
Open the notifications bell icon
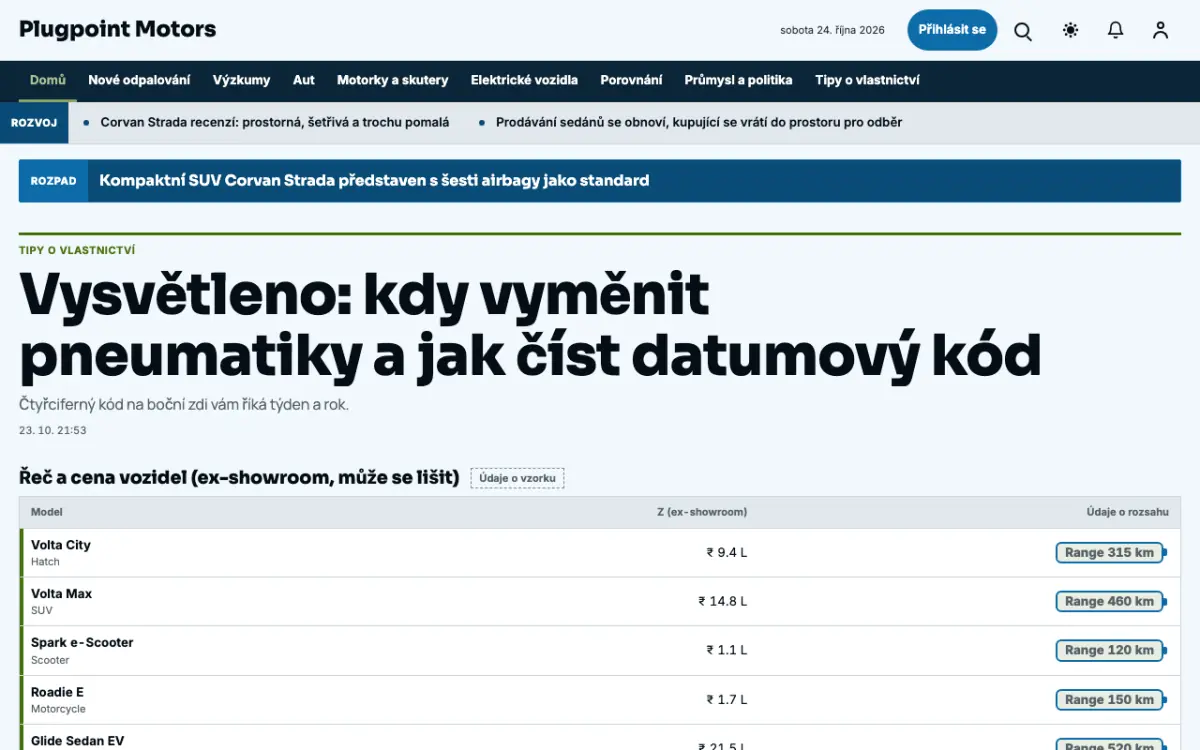click(x=1115, y=31)
